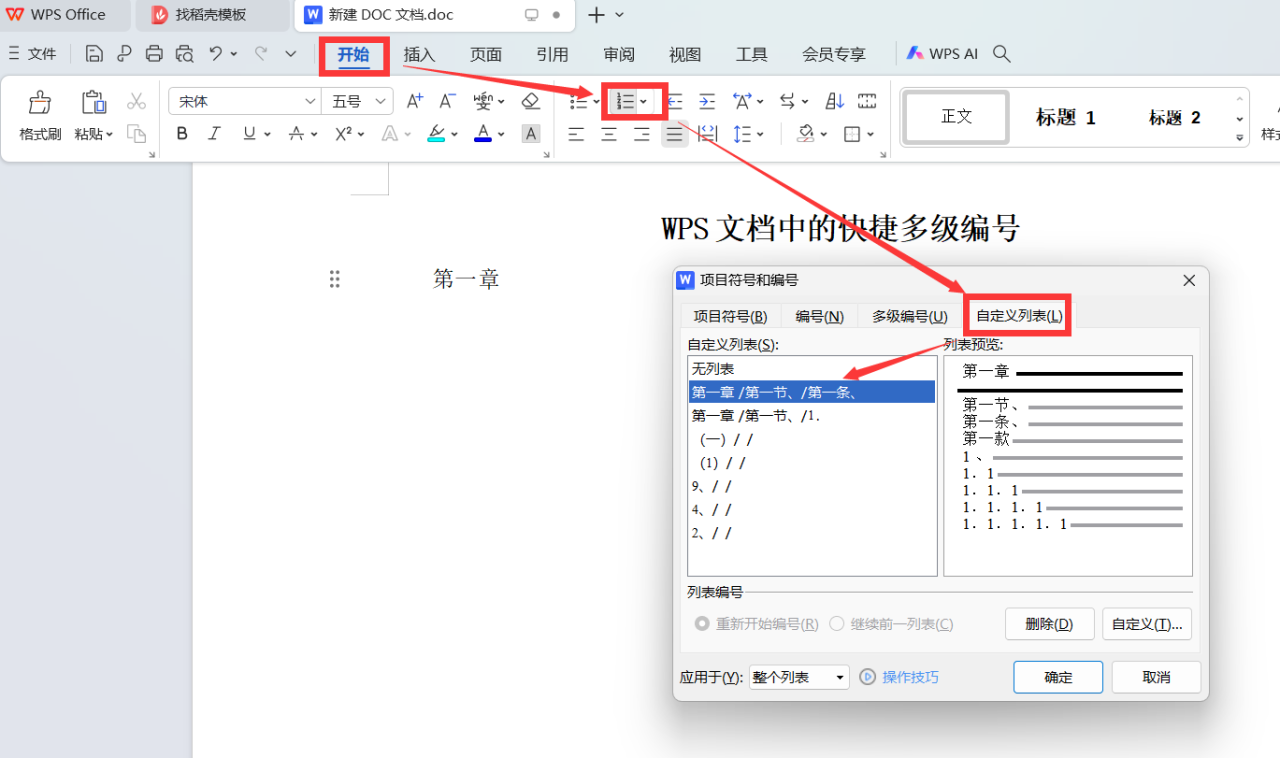Click the Print icon in the quick access toolbar
1280x758 pixels.
pos(154,54)
